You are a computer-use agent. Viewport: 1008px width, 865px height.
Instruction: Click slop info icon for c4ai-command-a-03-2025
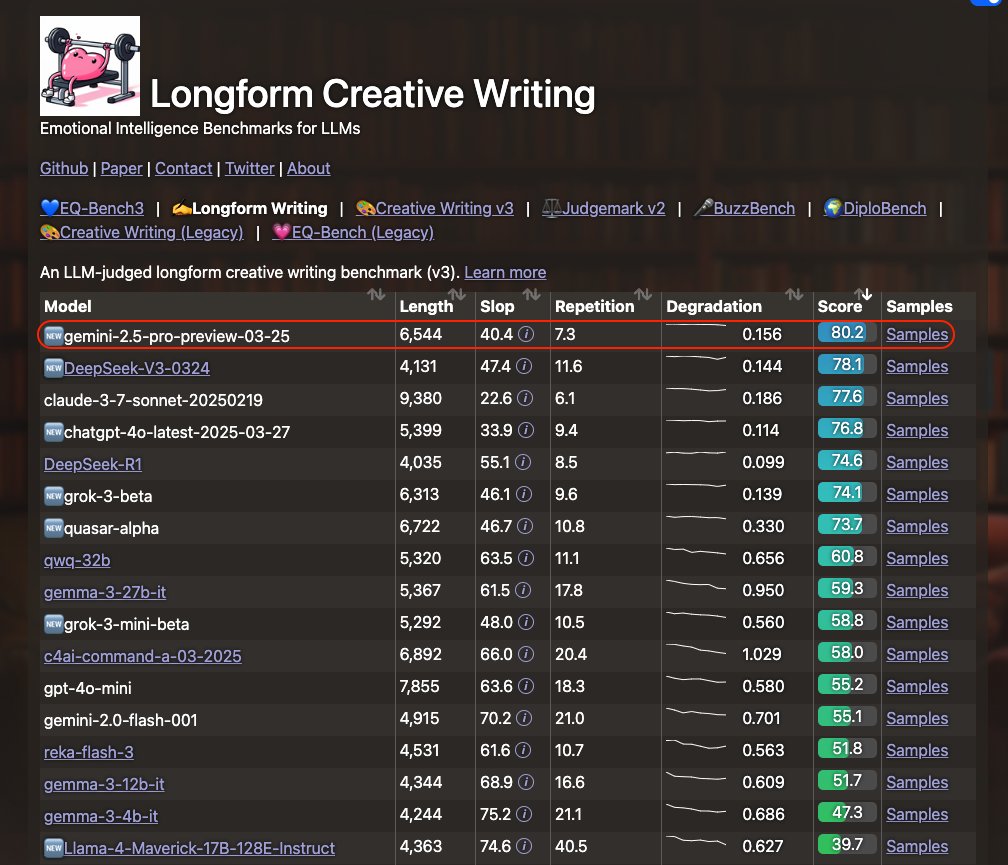pyautogui.click(x=526, y=654)
